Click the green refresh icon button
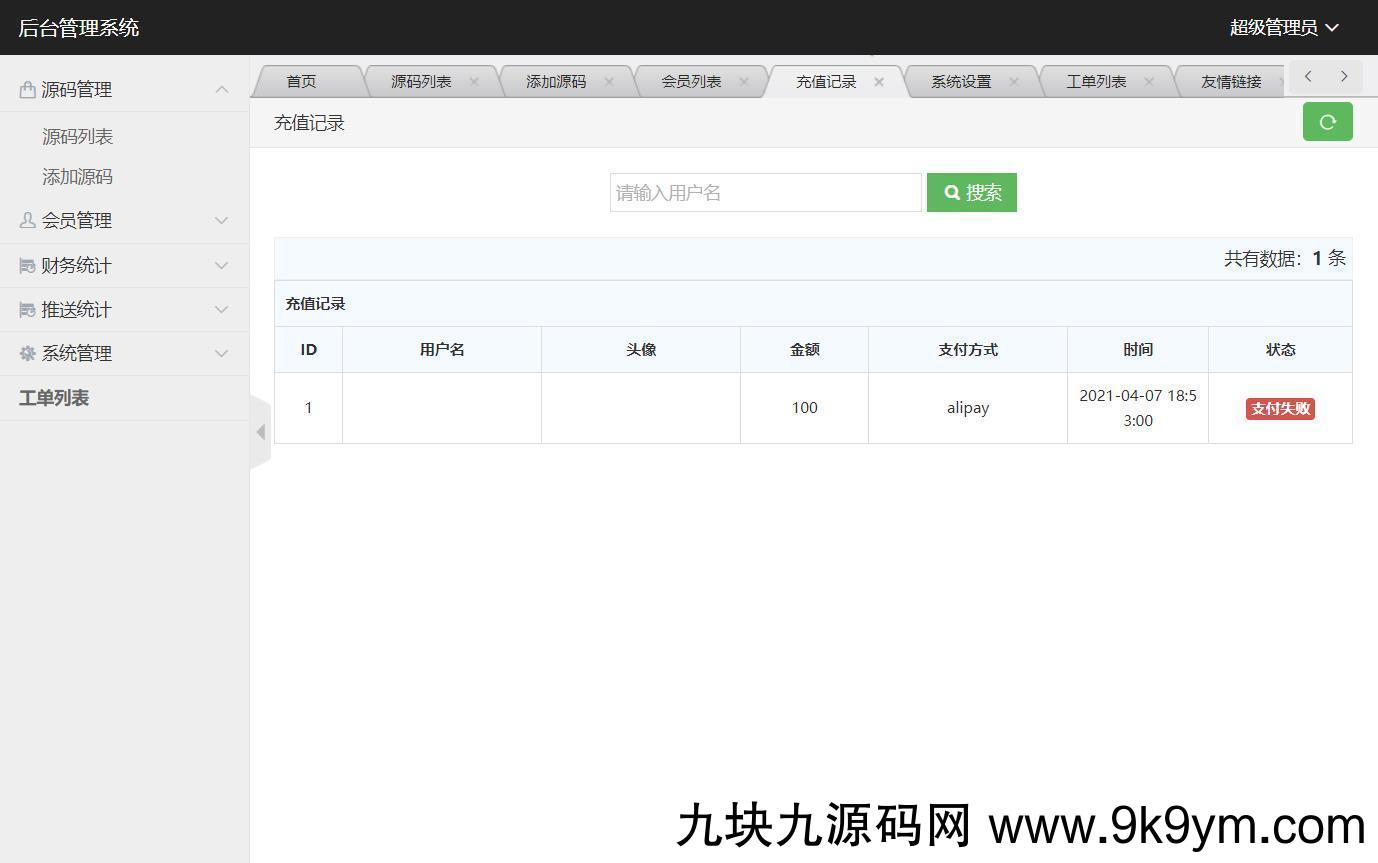 tap(1327, 122)
